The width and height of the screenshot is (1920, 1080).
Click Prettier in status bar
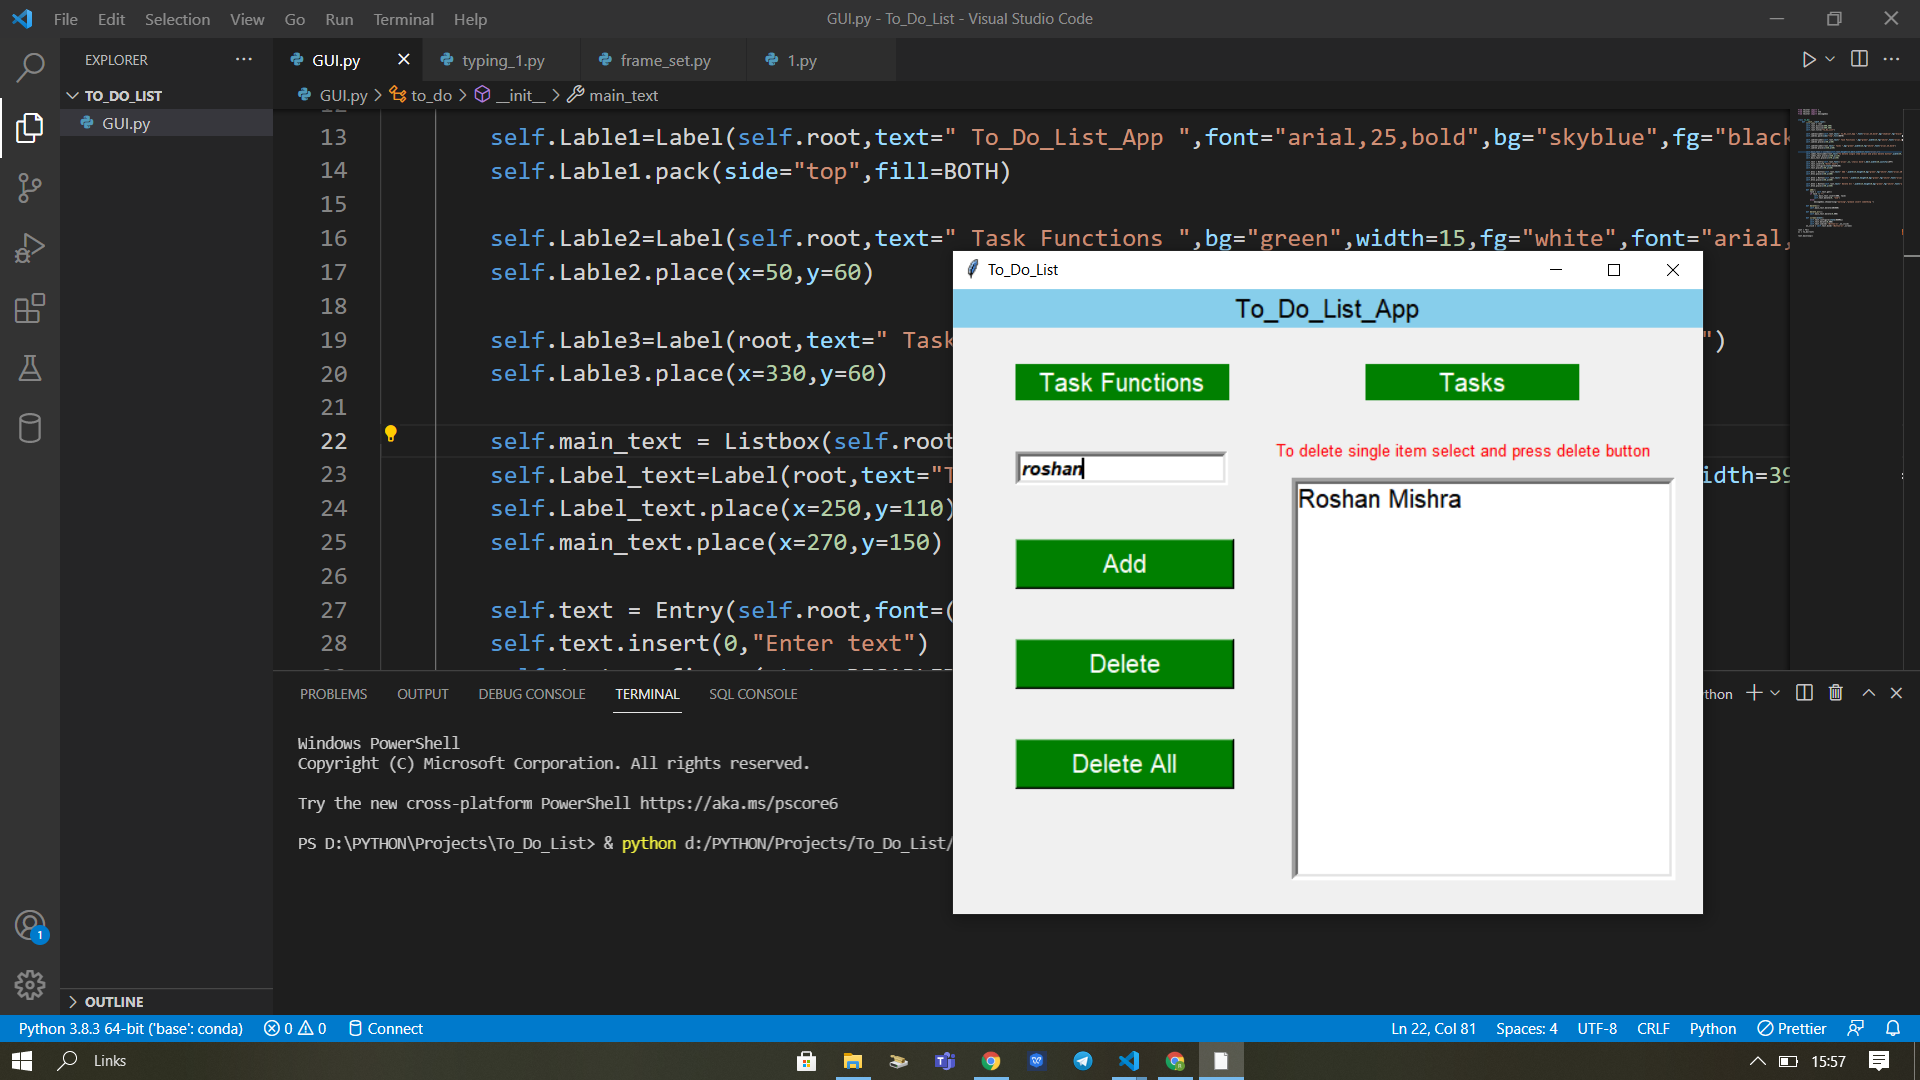coord(1792,1028)
